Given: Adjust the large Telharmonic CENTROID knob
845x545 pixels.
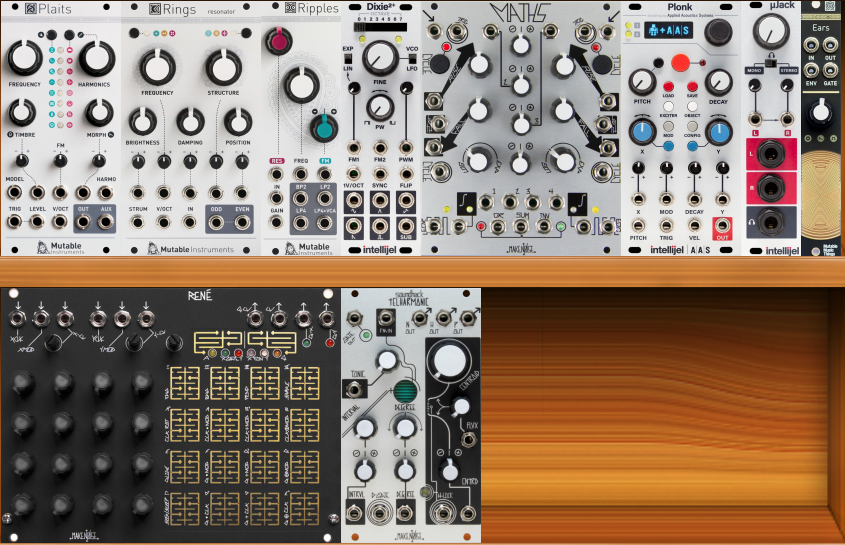Looking at the screenshot, I should 449,360.
